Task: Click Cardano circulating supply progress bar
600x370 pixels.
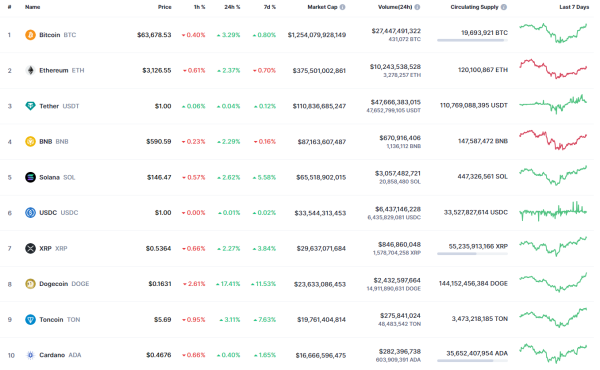Action: [x=473, y=360]
